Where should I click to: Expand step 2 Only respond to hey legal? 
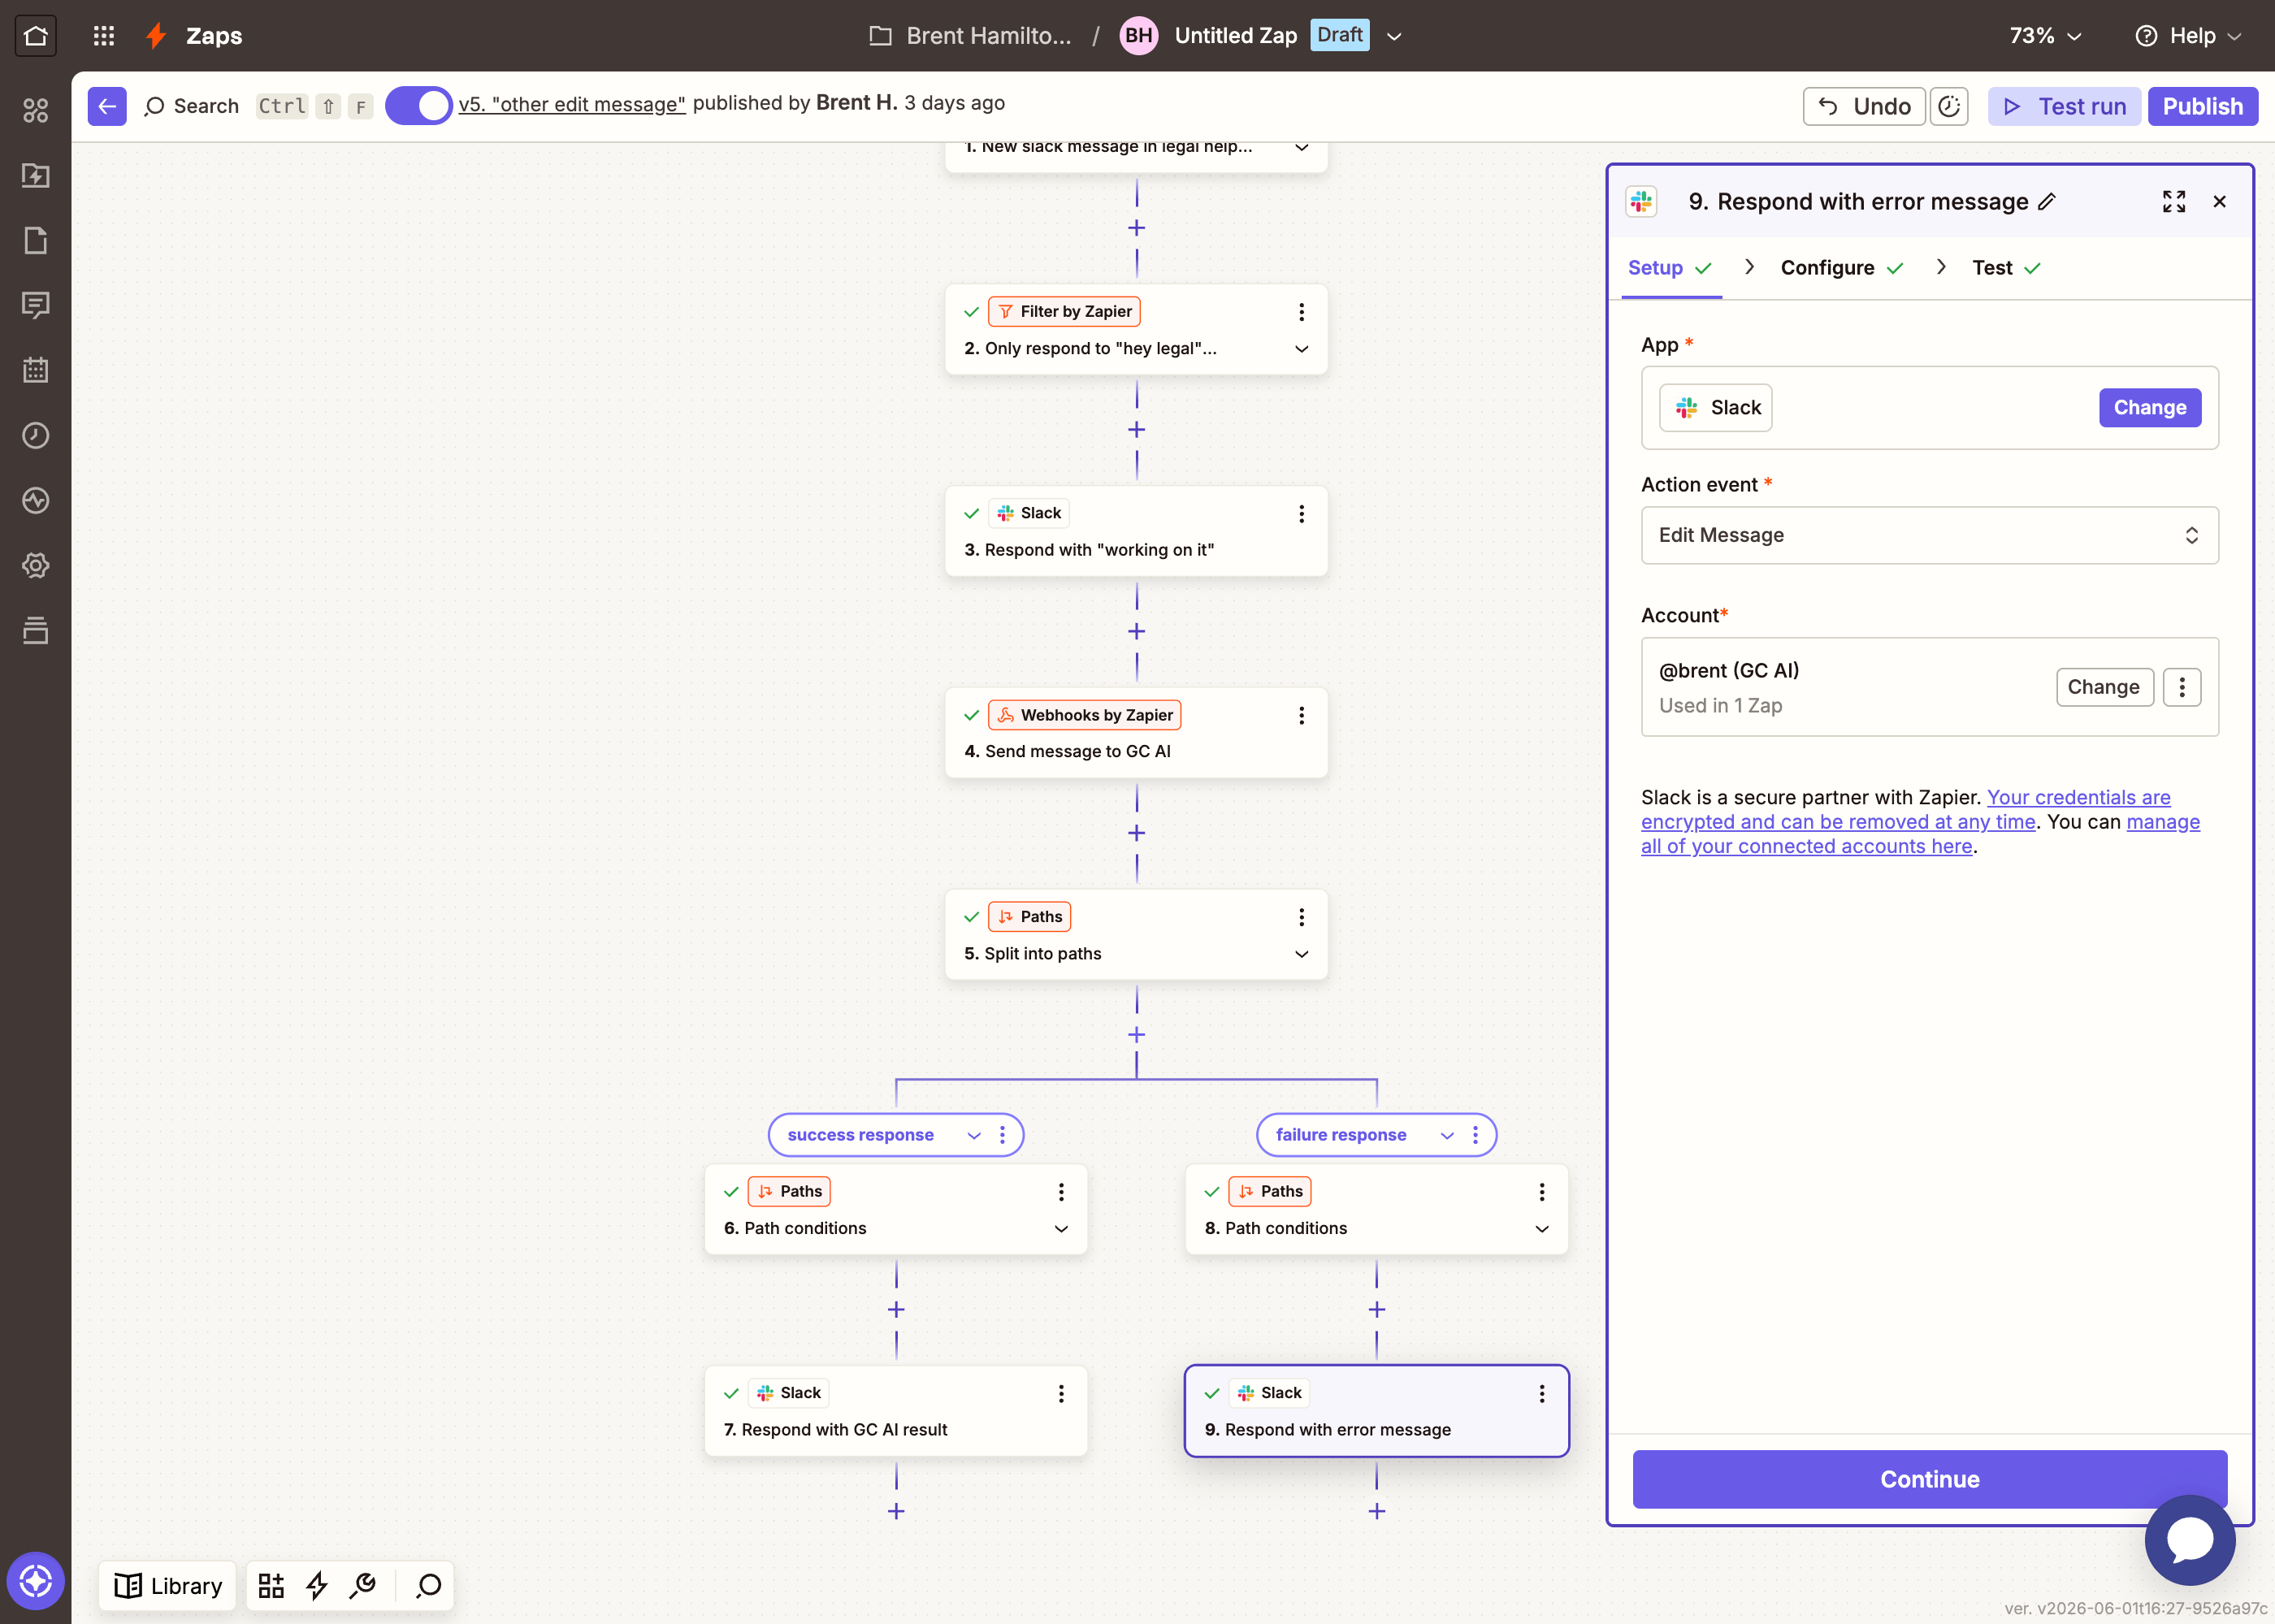click(x=1302, y=349)
